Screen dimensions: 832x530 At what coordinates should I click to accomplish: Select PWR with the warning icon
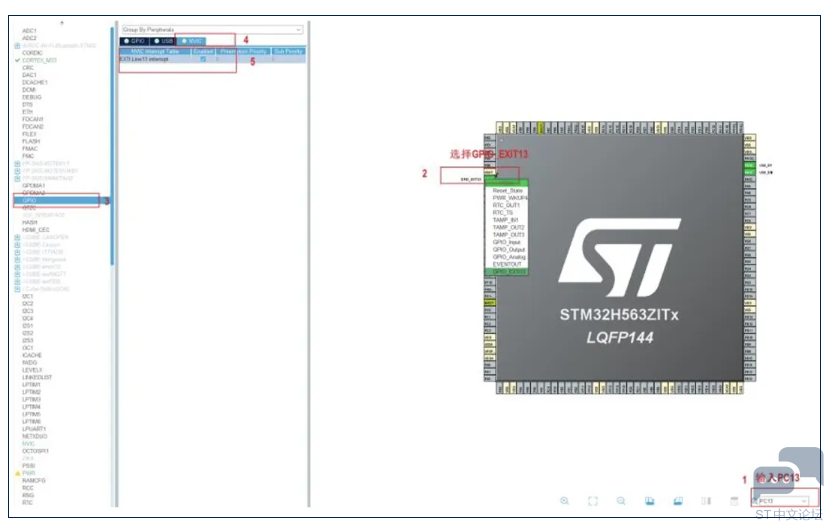[x=28, y=473]
